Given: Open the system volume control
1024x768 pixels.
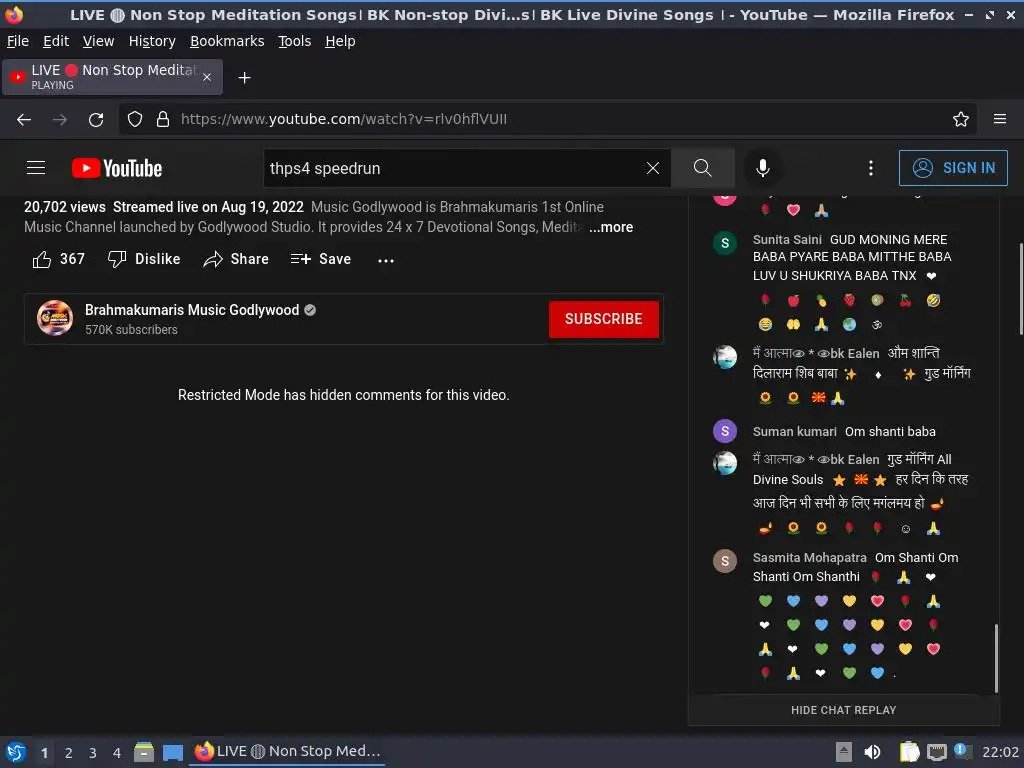Looking at the screenshot, I should 872,752.
